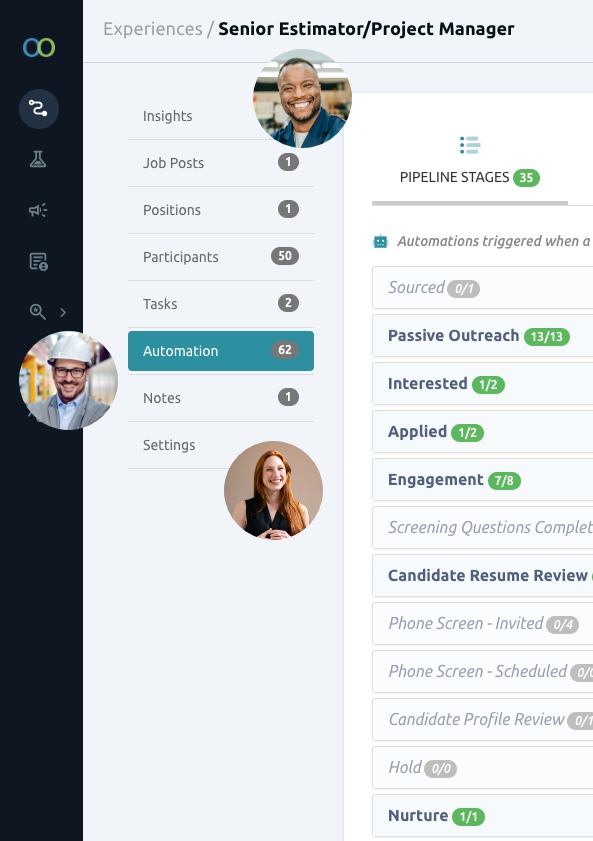Expand the Passive Outreach stage
The height and width of the screenshot is (841, 593).
tap(483, 336)
